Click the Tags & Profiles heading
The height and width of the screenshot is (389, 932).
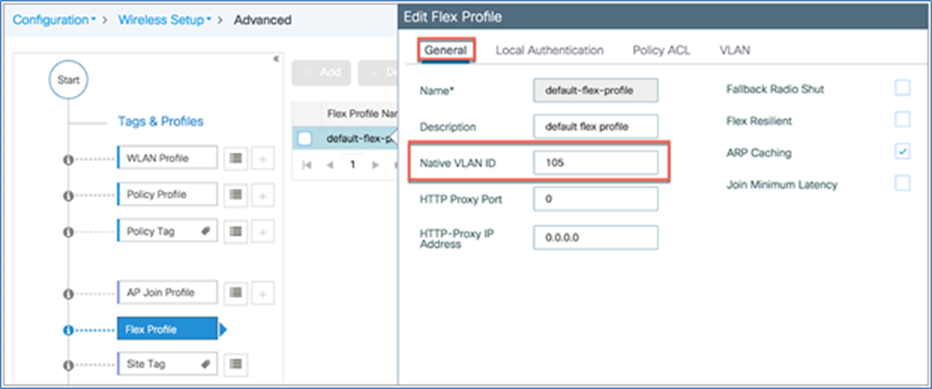click(160, 121)
